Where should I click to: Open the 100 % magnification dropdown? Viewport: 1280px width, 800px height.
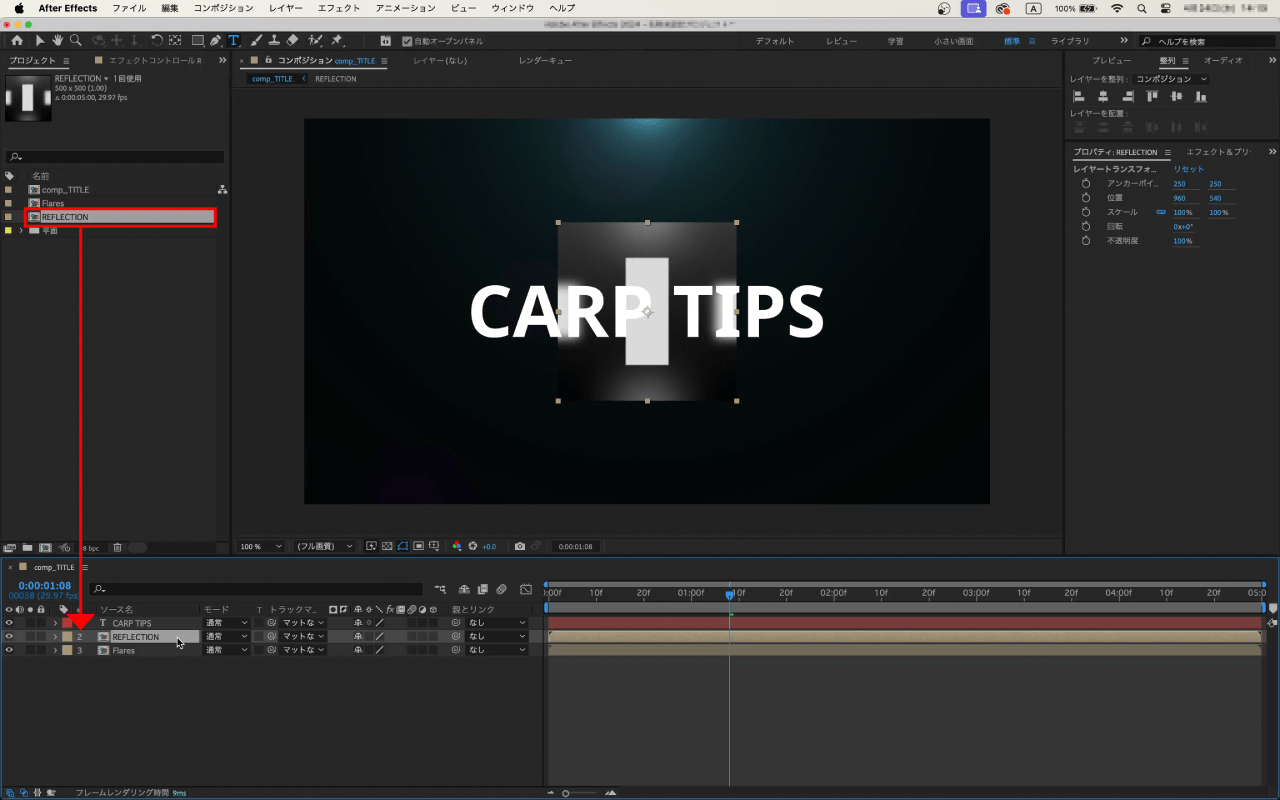[260, 546]
